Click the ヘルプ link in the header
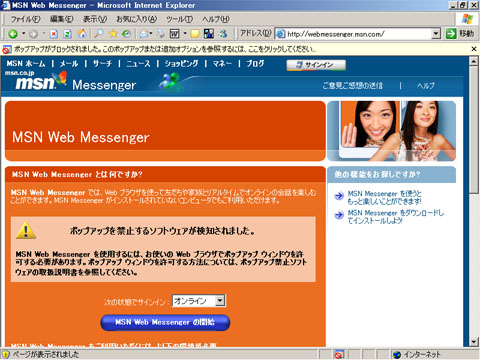 (x=426, y=86)
